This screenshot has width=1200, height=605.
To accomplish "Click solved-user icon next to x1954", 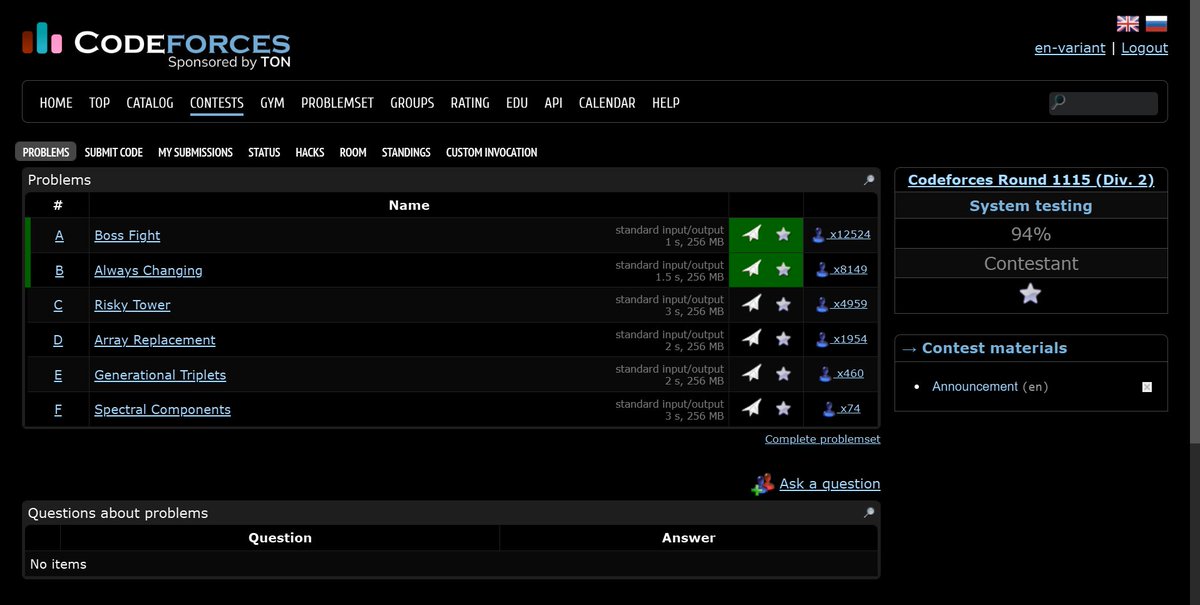I will [822, 339].
